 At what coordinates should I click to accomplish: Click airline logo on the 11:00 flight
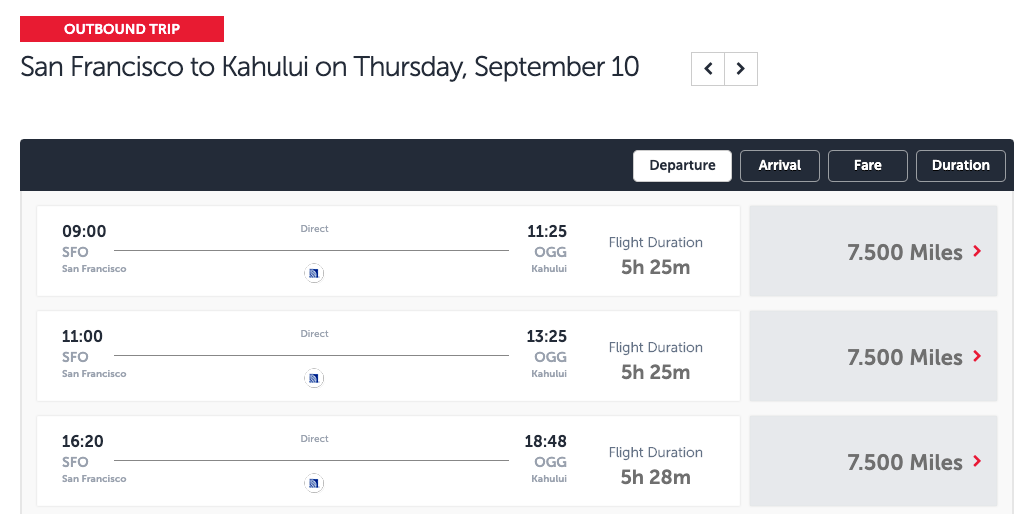click(x=314, y=378)
